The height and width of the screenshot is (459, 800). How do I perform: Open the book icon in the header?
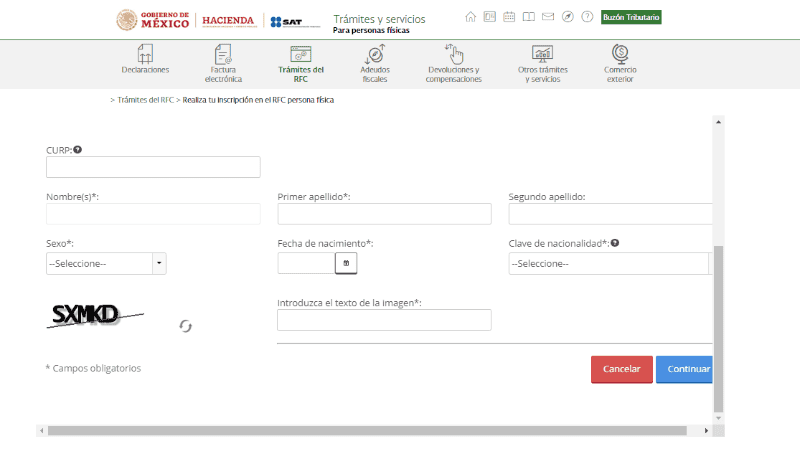[528, 17]
